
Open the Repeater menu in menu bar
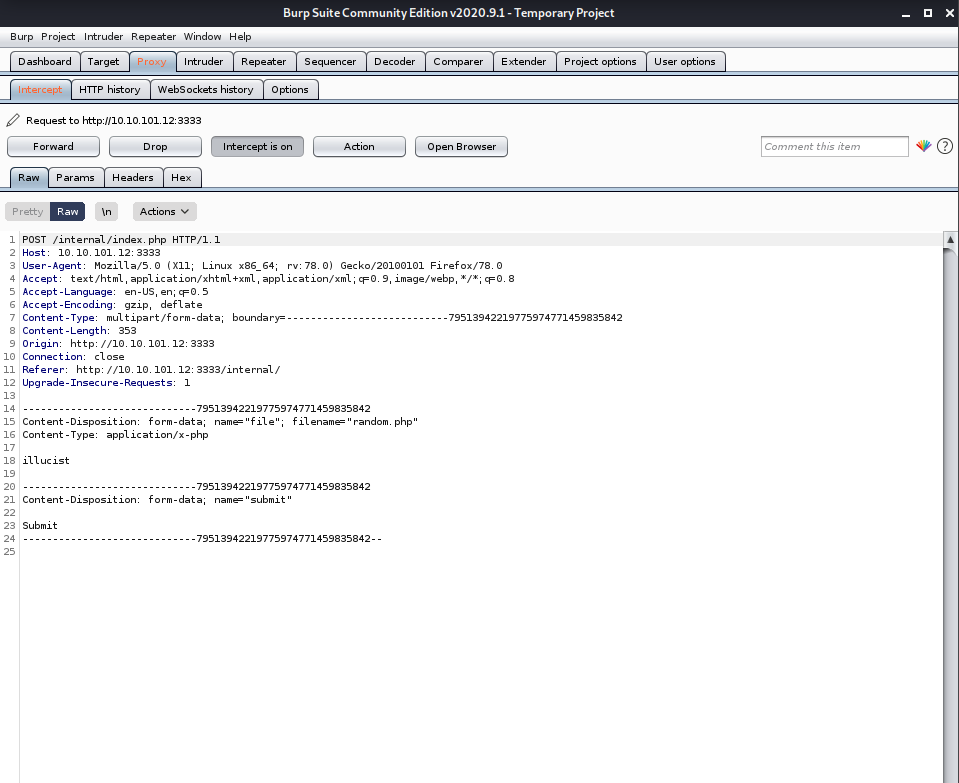(x=154, y=37)
